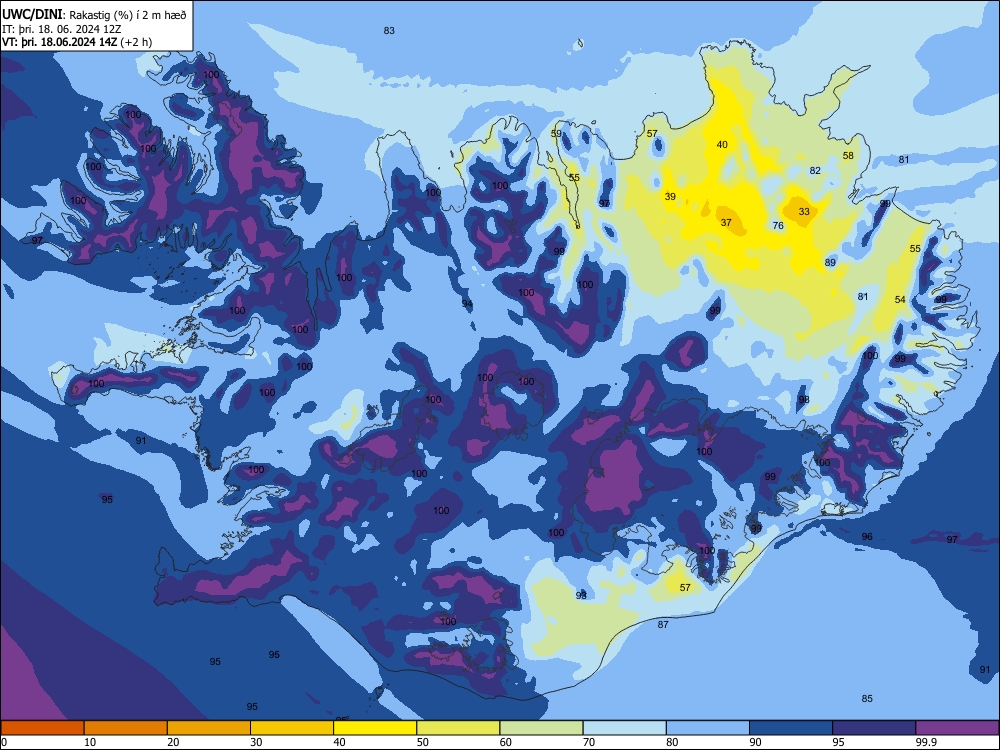
Task: Click the map value '39' humidity reading
Action: (670, 196)
